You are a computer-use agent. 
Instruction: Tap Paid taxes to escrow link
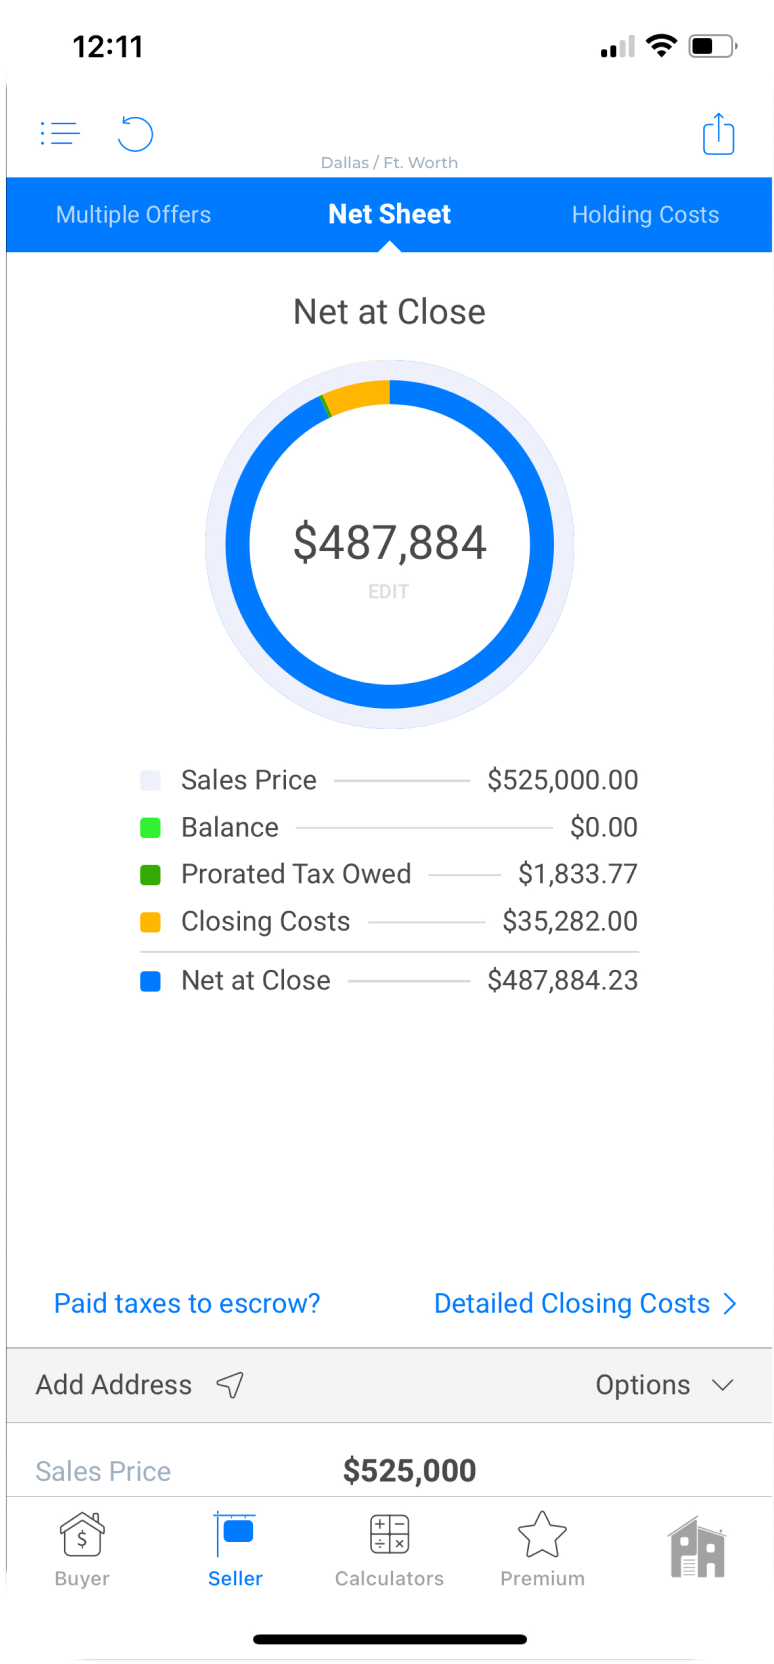[187, 1304]
